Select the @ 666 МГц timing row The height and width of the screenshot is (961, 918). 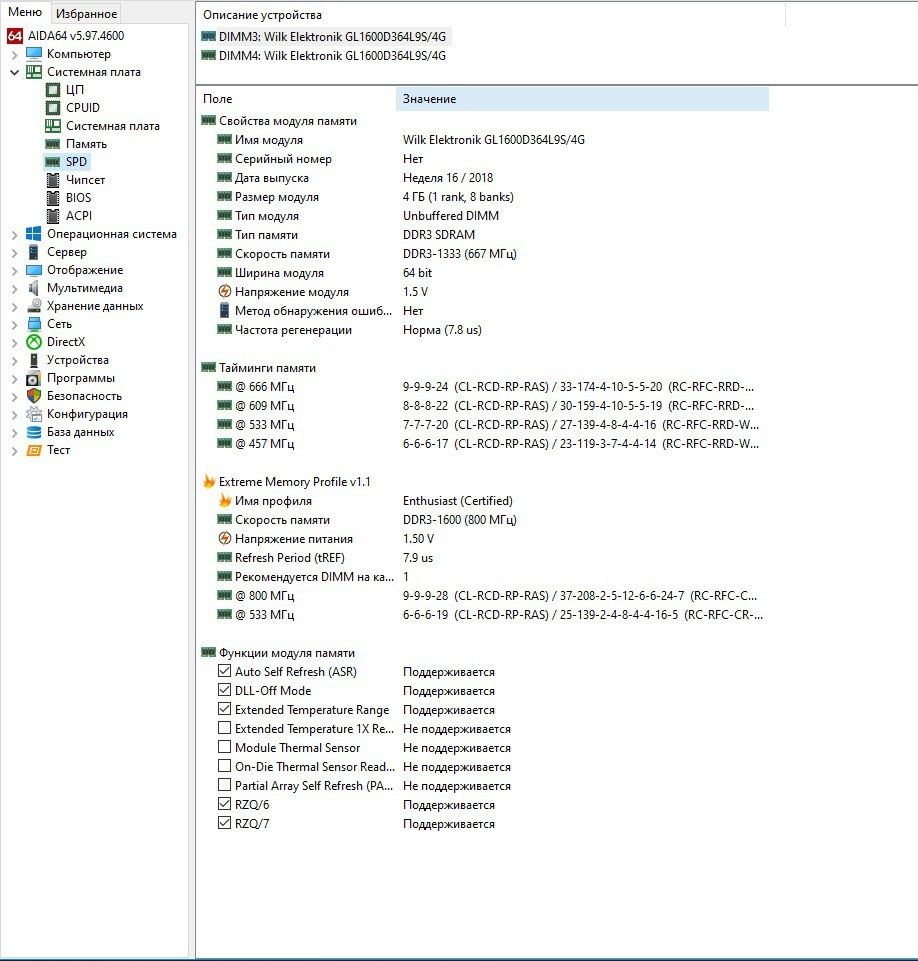coord(483,387)
